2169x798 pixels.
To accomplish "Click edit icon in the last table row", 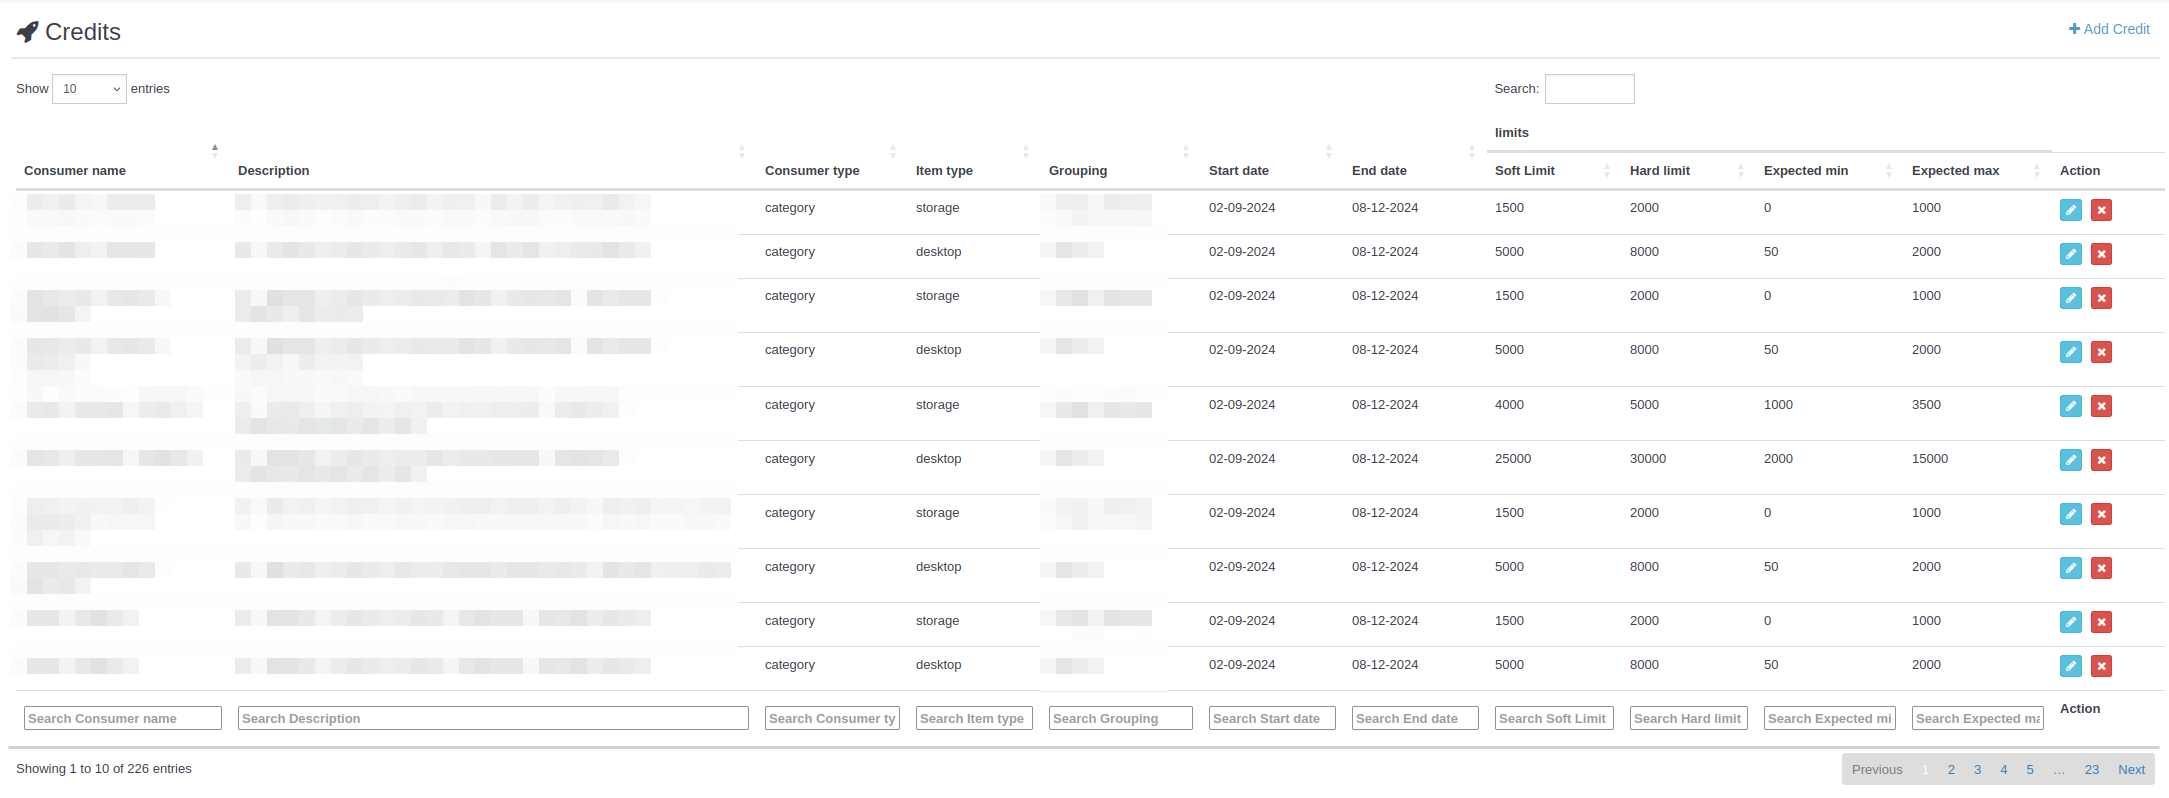I will click(x=2070, y=666).
